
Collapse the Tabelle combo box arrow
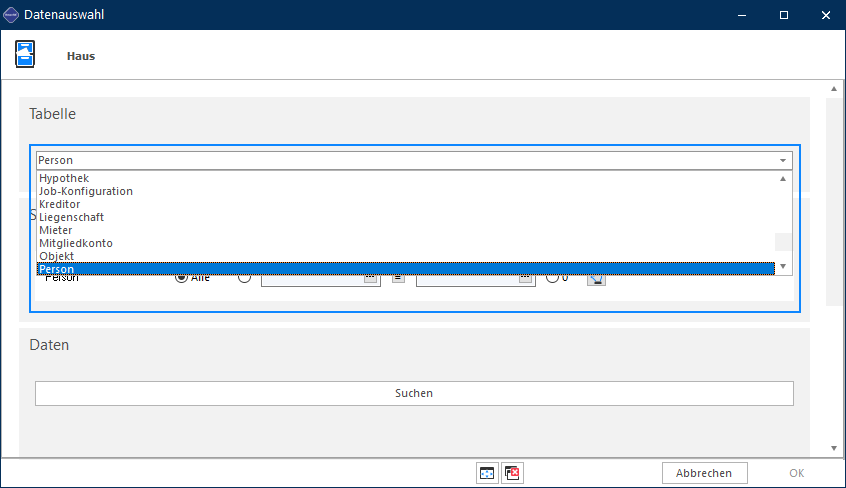point(783,160)
